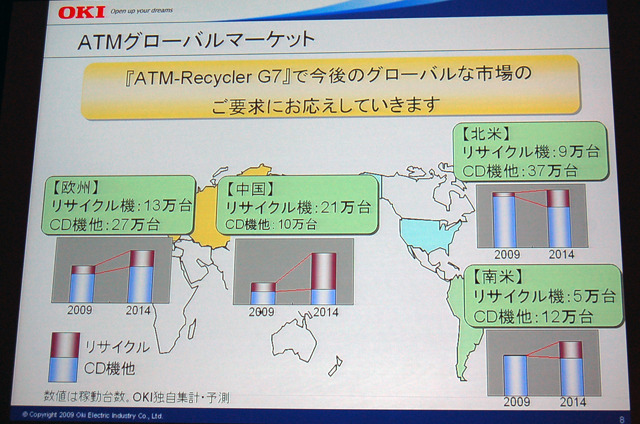Click the 'ご要求にお応えしていきます' banner line
The image size is (640, 424).
click(326, 105)
